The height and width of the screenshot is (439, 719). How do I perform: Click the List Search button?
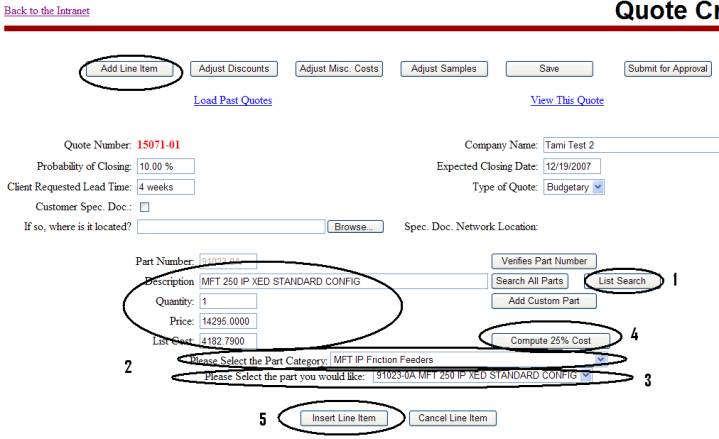(x=621, y=282)
